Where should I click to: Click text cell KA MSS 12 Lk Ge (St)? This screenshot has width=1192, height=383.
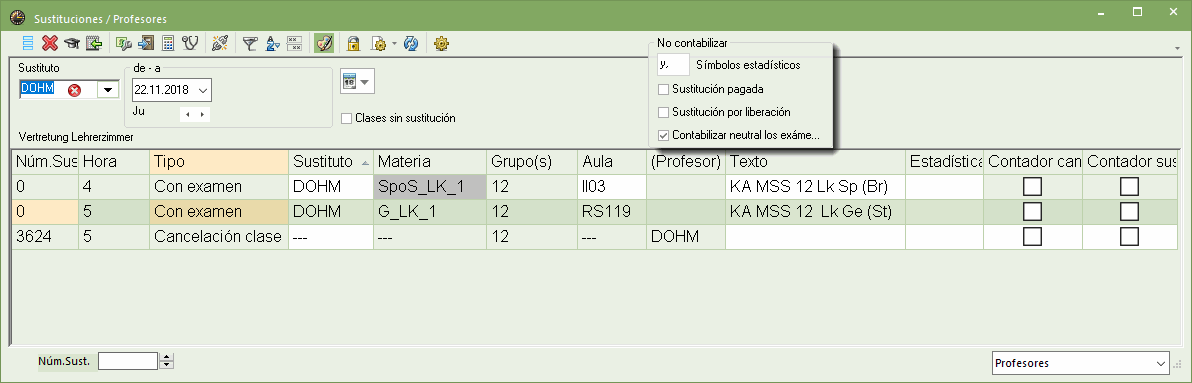[x=815, y=211]
